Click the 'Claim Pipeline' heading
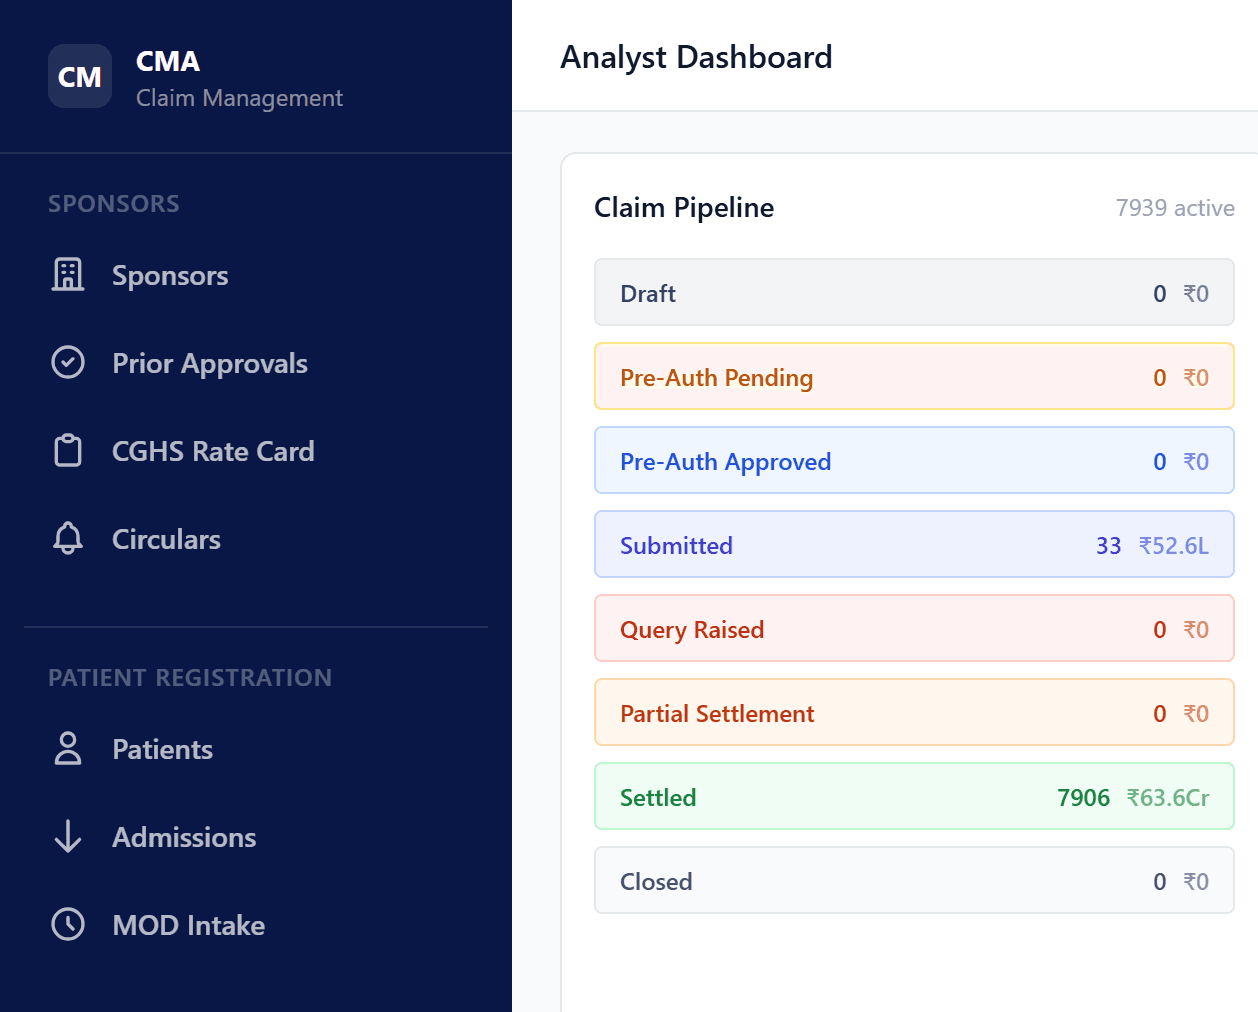 coord(684,208)
